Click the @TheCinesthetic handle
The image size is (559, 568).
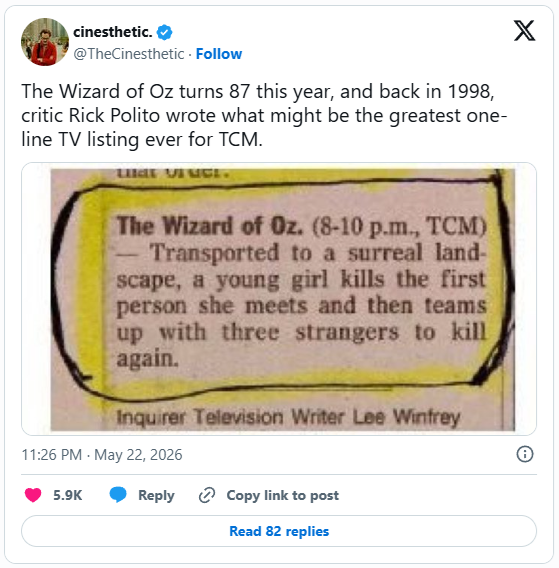click(129, 54)
